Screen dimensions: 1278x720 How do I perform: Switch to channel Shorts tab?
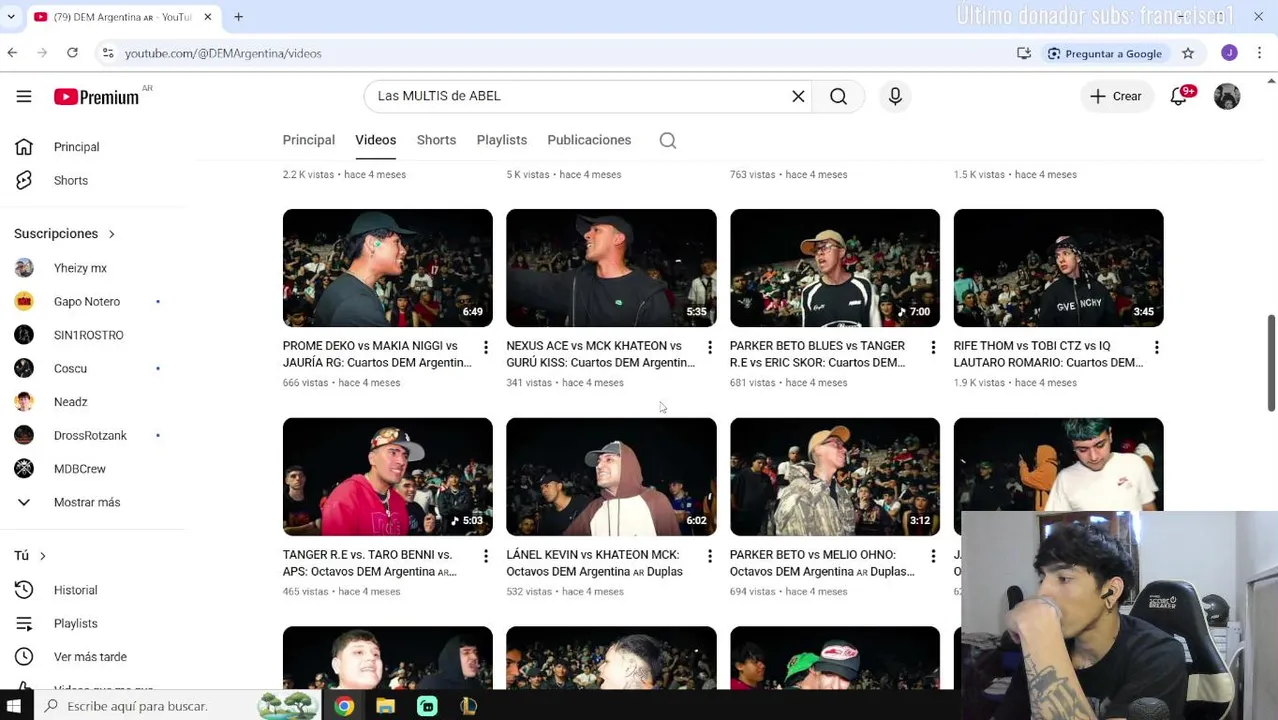click(x=436, y=140)
